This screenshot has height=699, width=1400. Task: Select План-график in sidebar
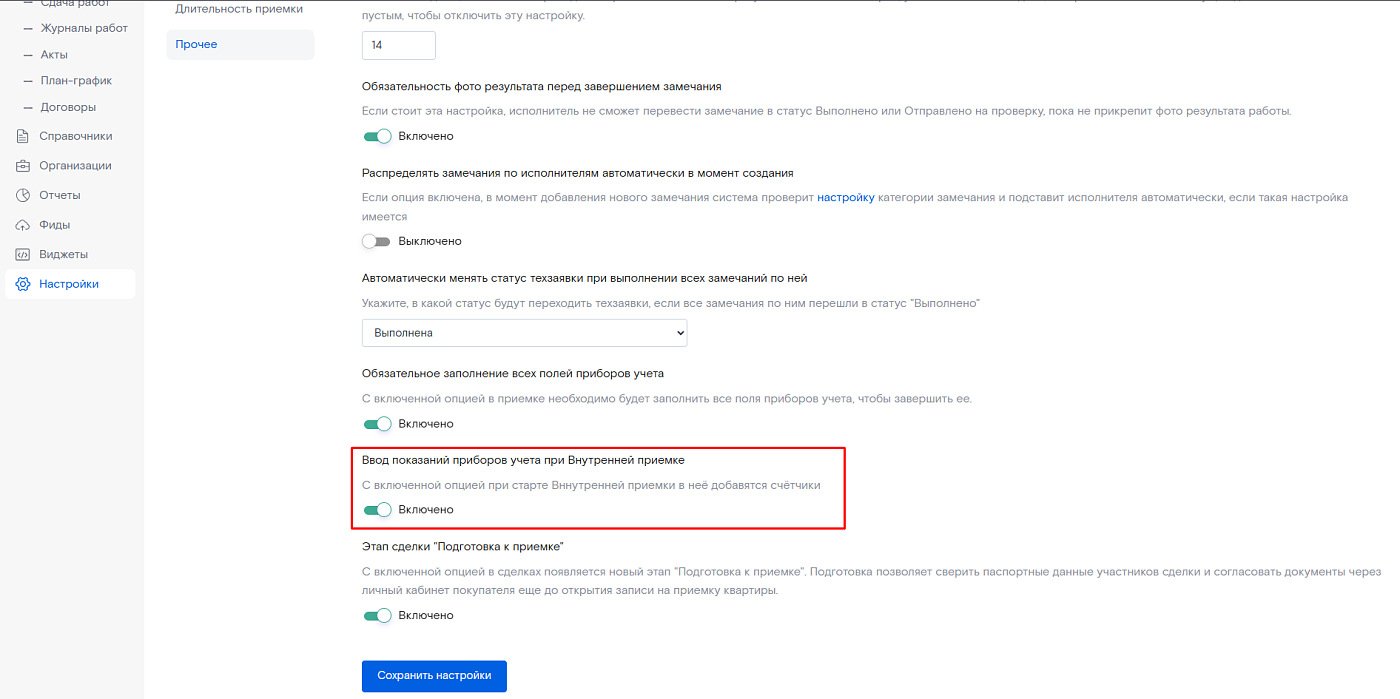[x=76, y=81]
